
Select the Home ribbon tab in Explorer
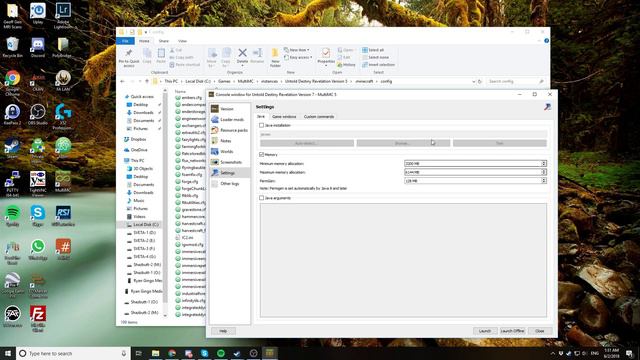click(144, 41)
